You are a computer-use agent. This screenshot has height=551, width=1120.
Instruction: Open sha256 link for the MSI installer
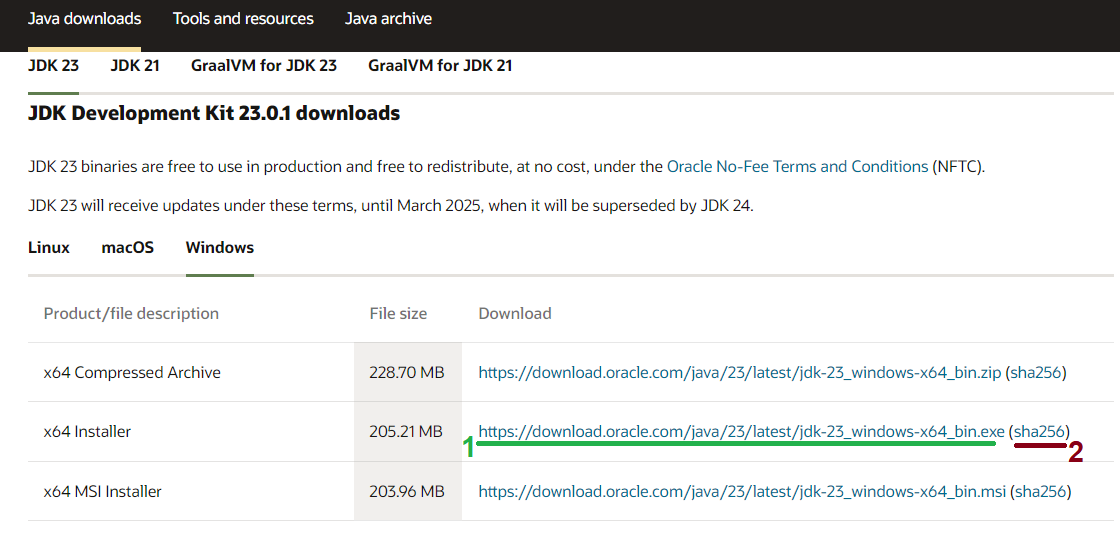click(x=1041, y=492)
